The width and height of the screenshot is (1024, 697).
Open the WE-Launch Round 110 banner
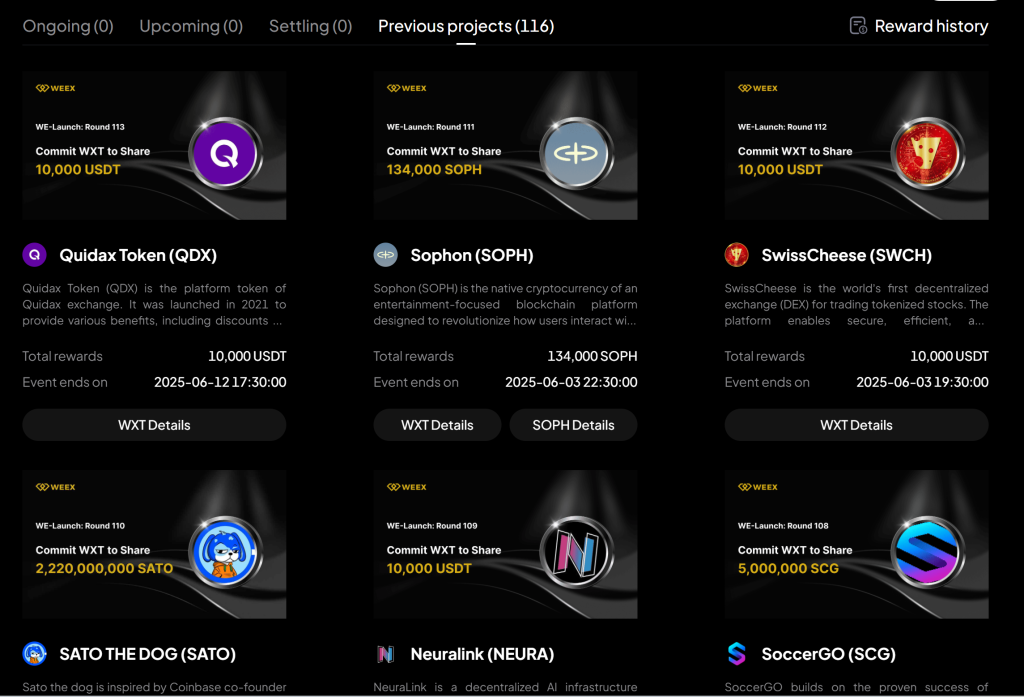click(154, 544)
